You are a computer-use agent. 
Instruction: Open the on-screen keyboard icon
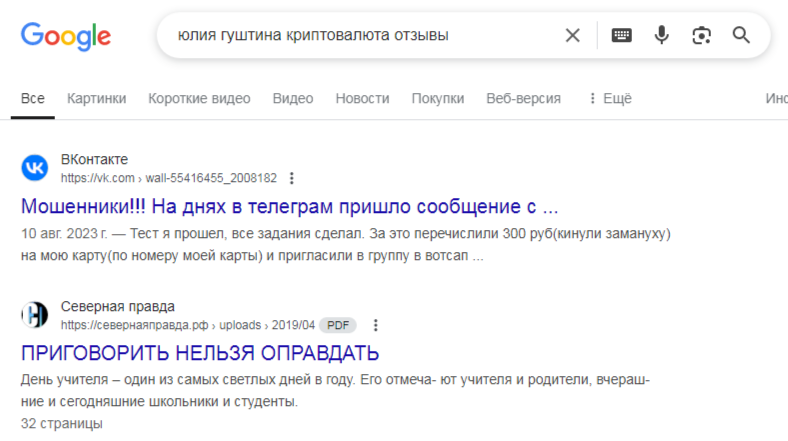(622, 36)
